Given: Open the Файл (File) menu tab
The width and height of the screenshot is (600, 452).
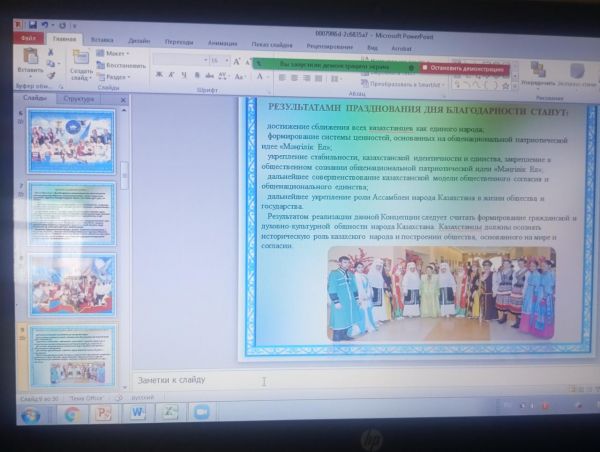Looking at the screenshot, I should point(27,39).
